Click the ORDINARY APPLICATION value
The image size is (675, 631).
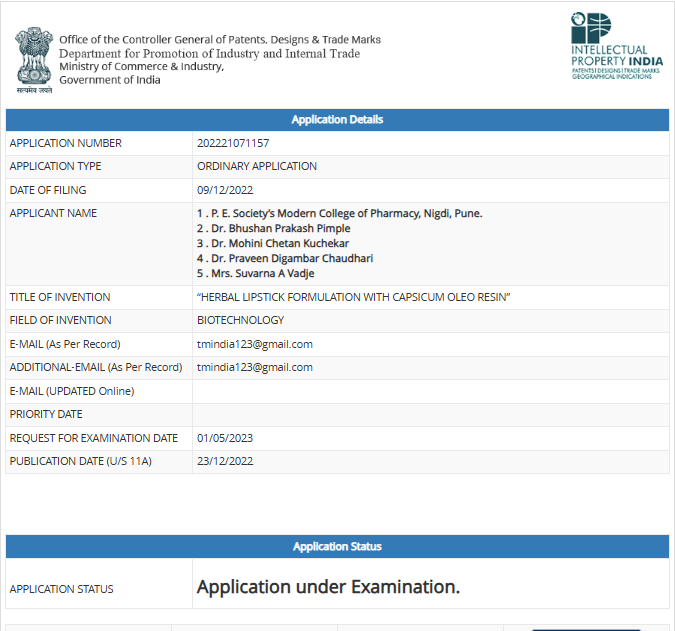click(x=257, y=166)
